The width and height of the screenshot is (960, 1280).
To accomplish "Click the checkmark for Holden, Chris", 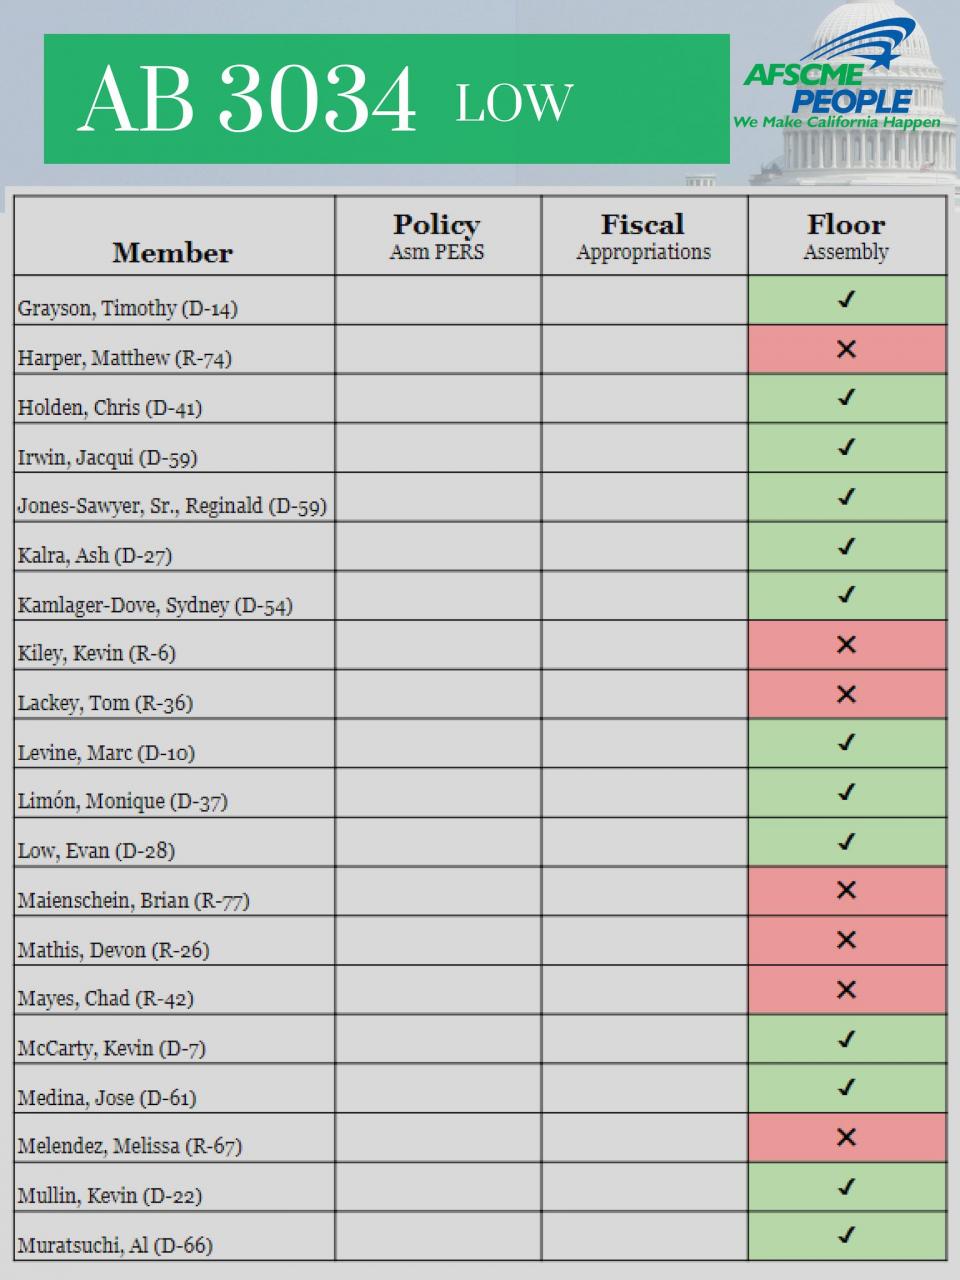I will point(847,398).
